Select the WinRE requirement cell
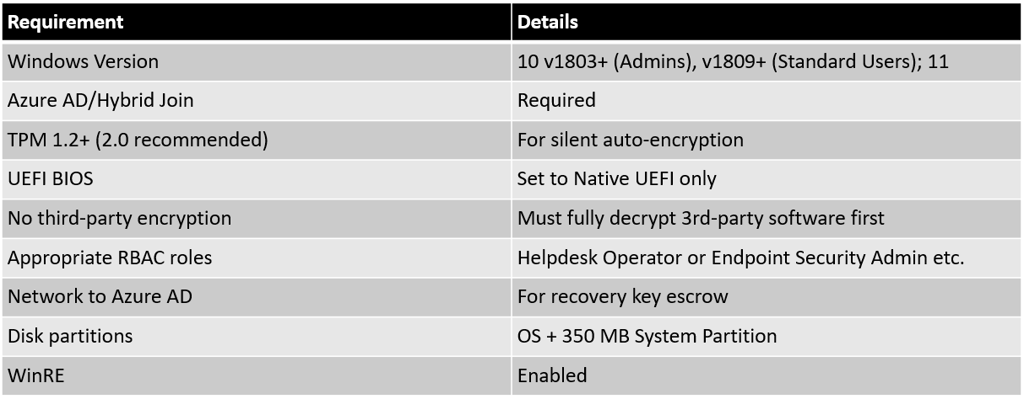1024x398 pixels. [257, 375]
